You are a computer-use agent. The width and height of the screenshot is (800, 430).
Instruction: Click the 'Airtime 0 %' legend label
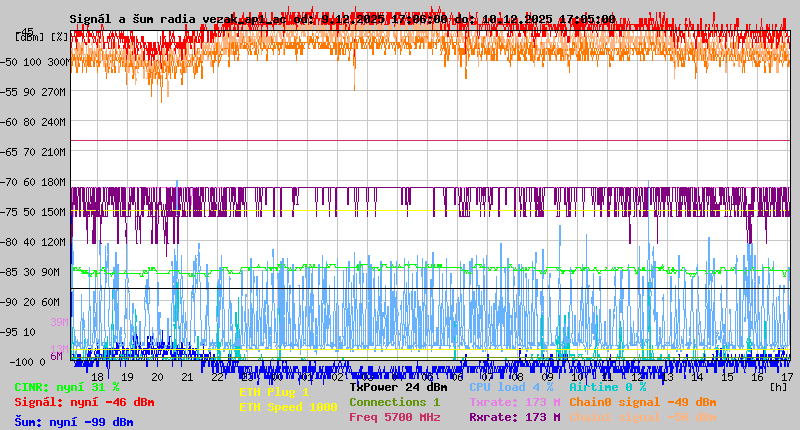point(608,387)
